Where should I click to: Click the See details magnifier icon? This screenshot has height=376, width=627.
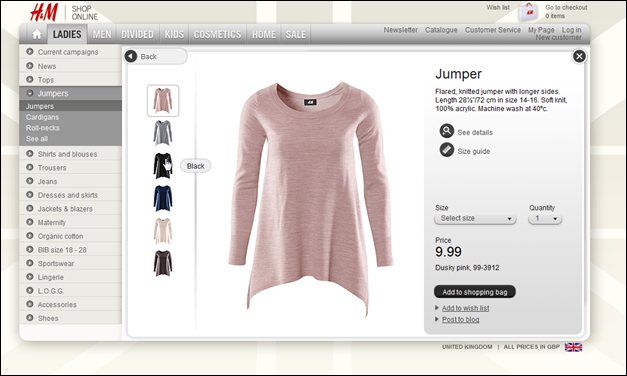447,131
